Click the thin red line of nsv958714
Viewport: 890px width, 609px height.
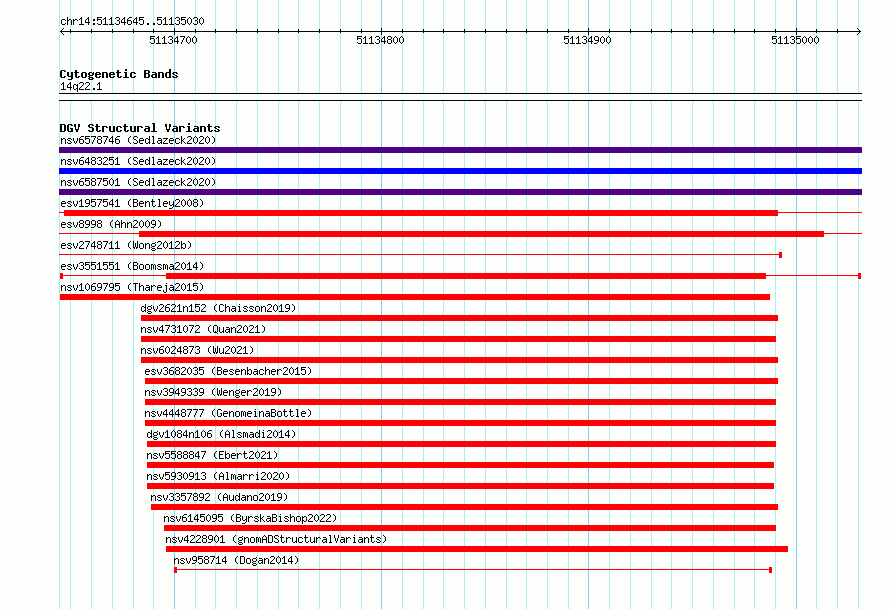tap(473, 570)
